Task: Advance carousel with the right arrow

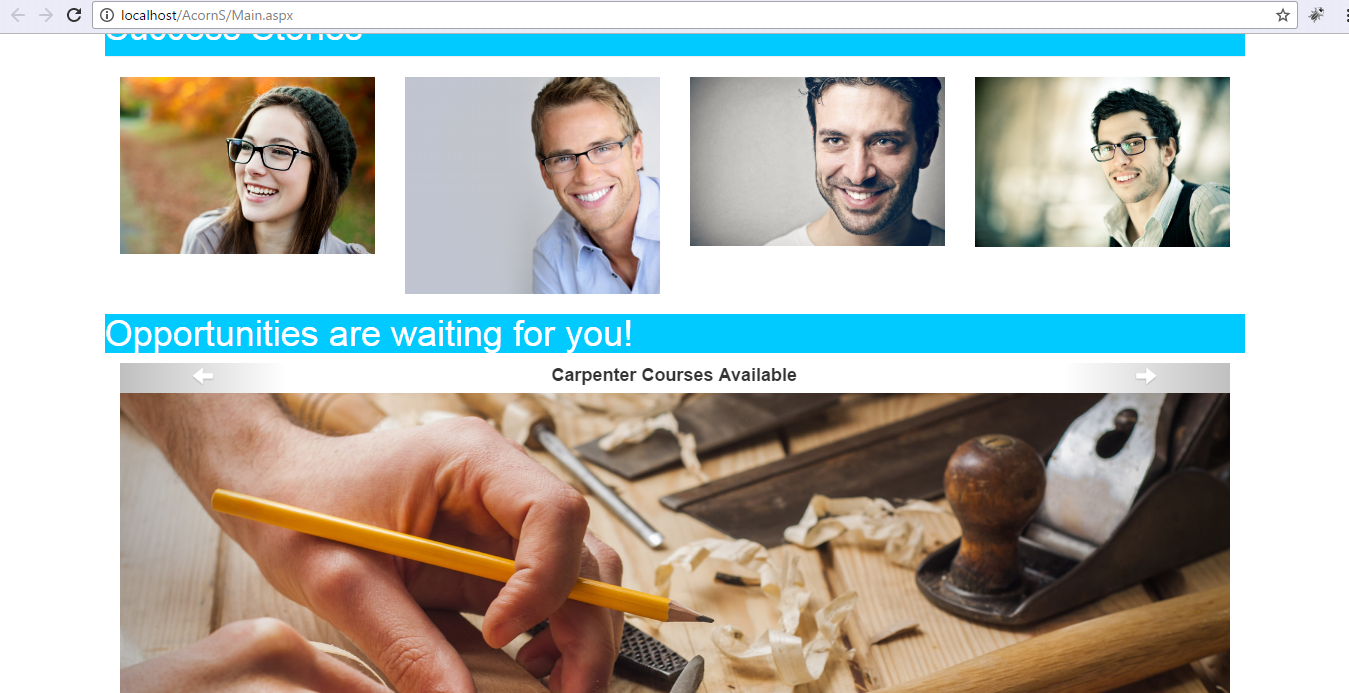Action: click(x=1146, y=376)
